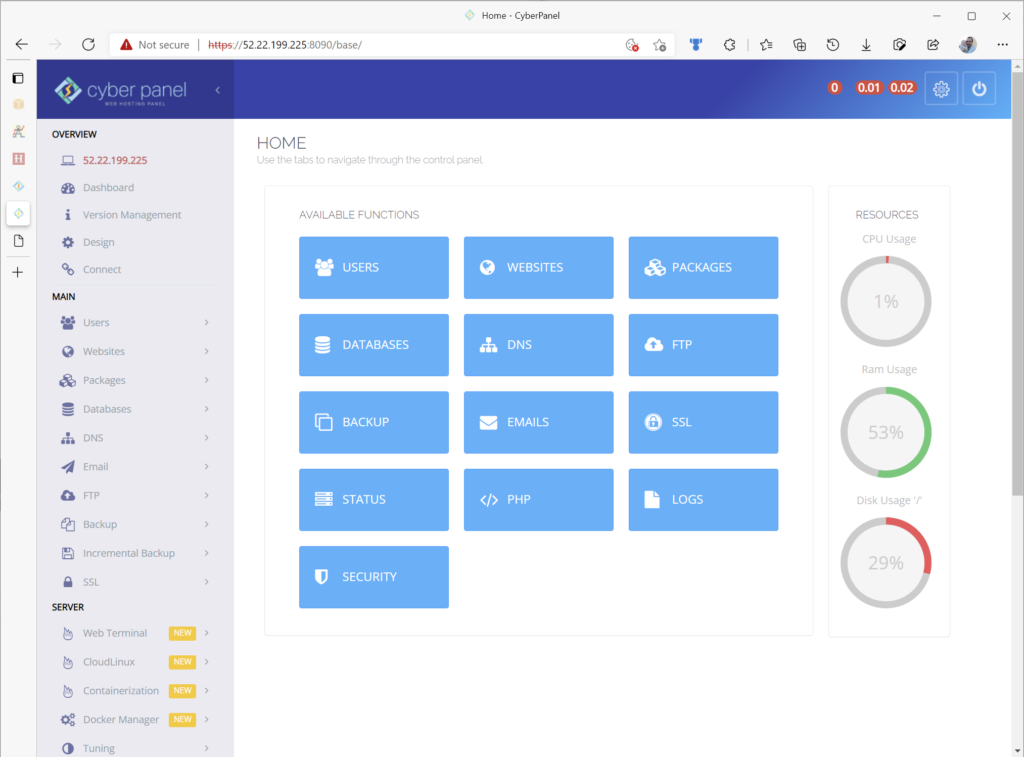This screenshot has width=1024, height=757.
Task: Open the DNS function tile
Action: [538, 345]
